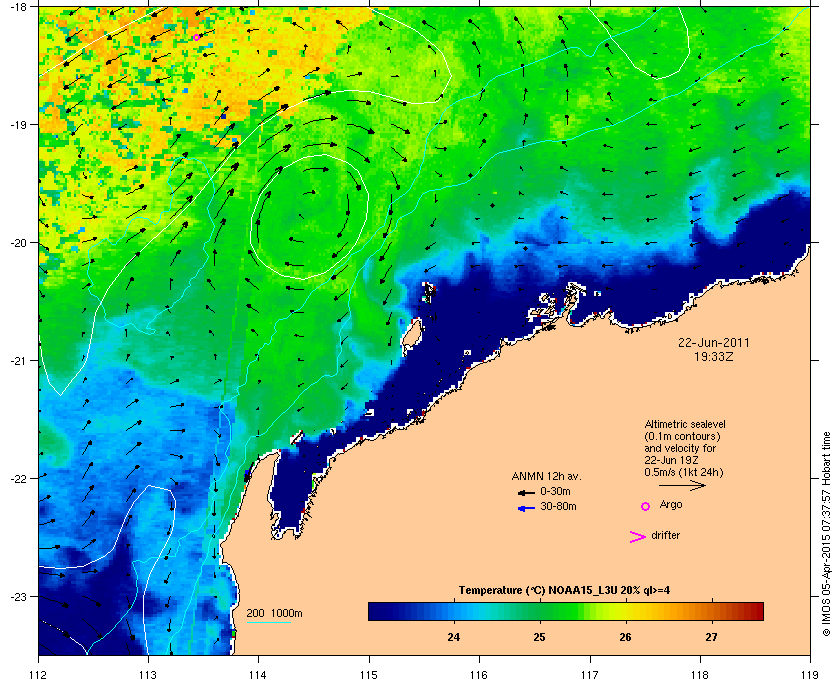Viewport: 840px width, 680px height.
Task: Click the blue 30-80m arrow legend symbol
Action: pyautogui.click(x=526, y=508)
